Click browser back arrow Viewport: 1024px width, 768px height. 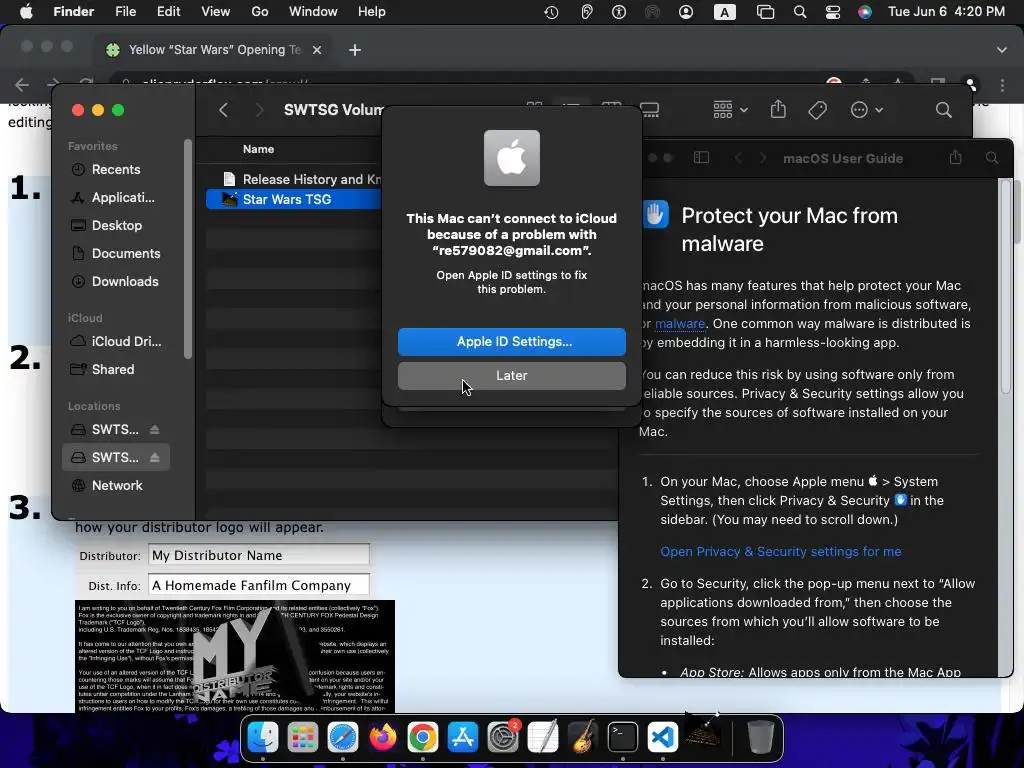pyautogui.click(x=22, y=84)
